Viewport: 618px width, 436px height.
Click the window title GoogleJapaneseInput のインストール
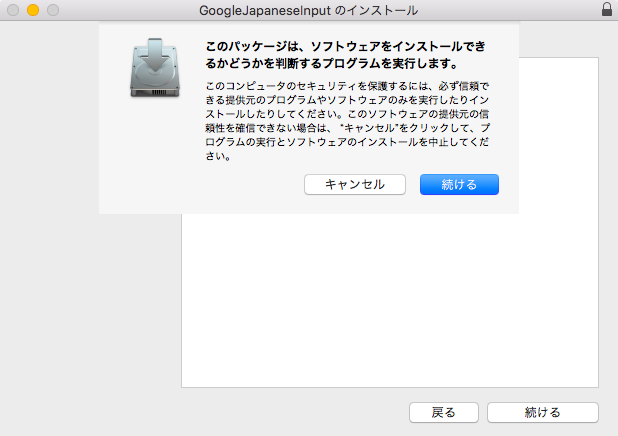[x=309, y=10]
